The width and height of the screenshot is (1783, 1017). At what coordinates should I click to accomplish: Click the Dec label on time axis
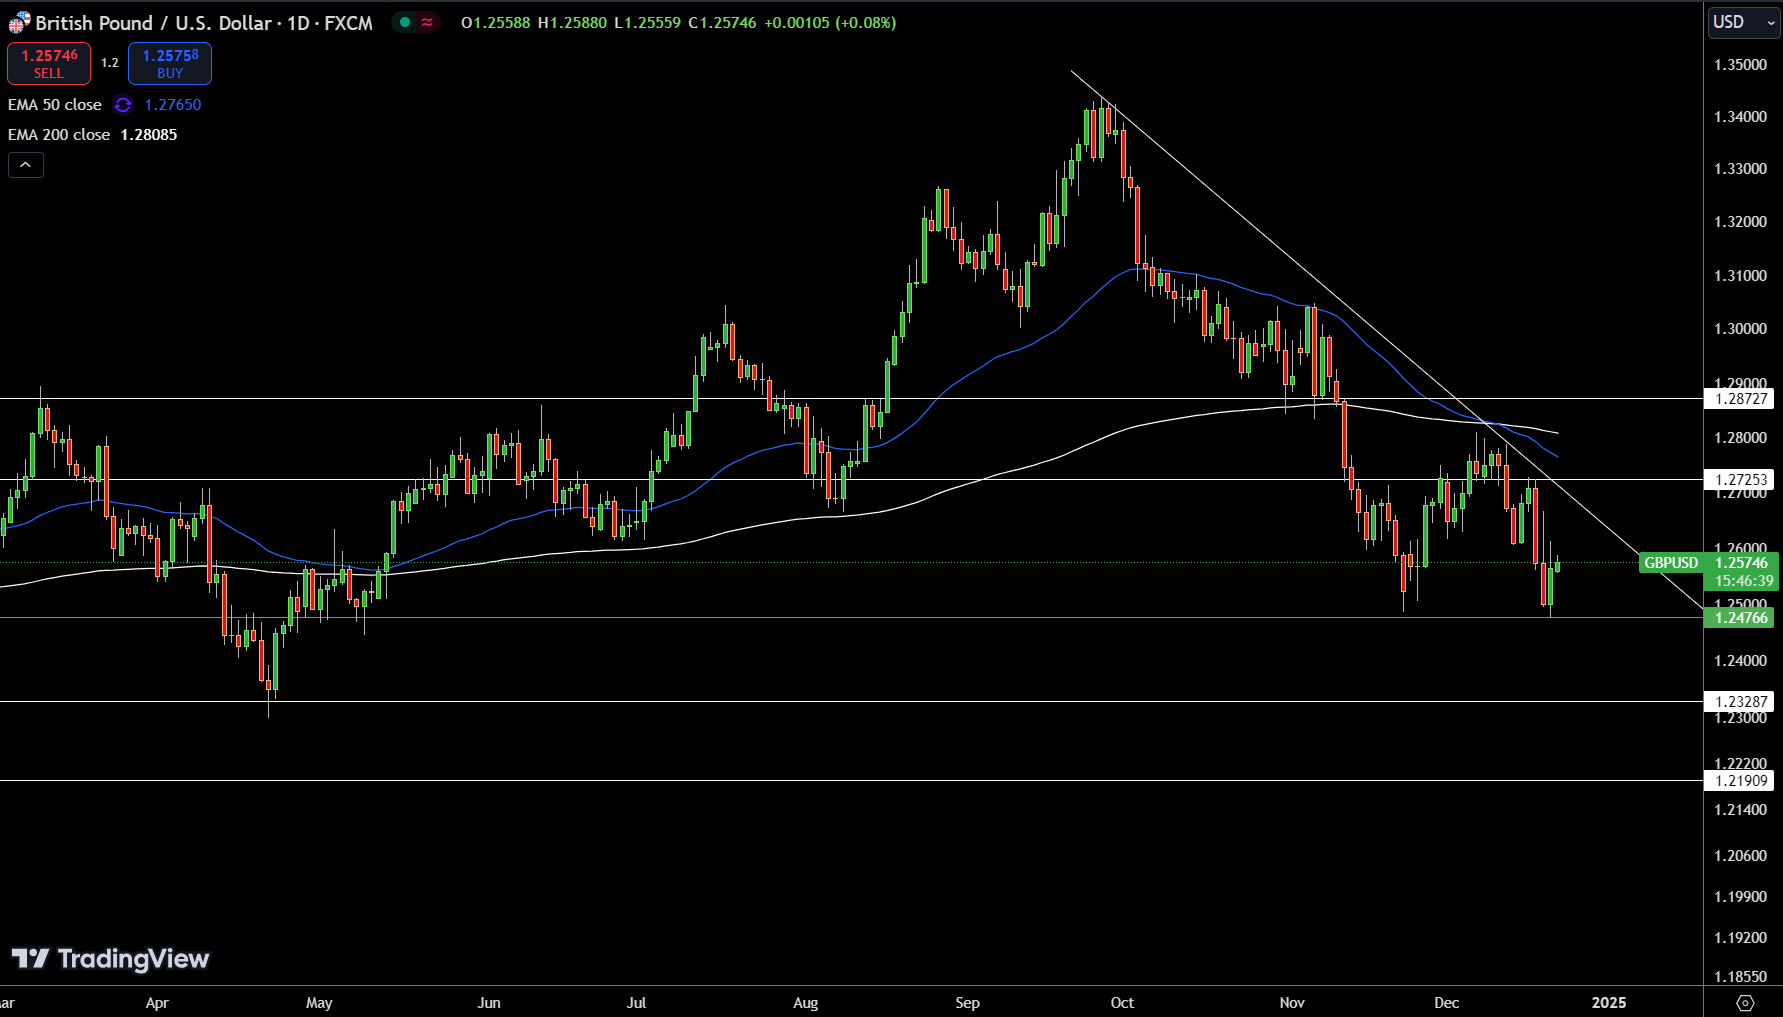[1446, 1003]
